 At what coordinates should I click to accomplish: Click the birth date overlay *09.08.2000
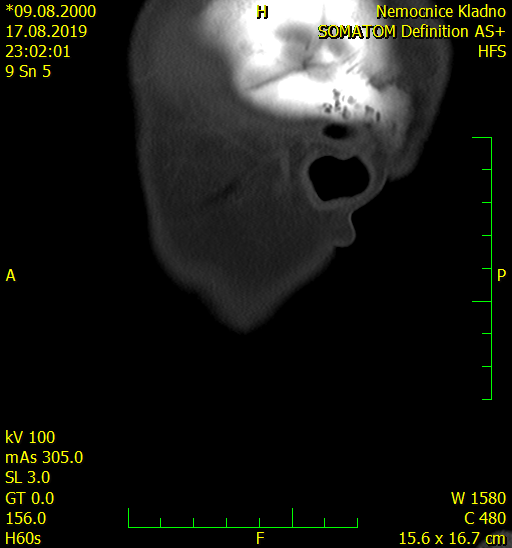(x=51, y=12)
